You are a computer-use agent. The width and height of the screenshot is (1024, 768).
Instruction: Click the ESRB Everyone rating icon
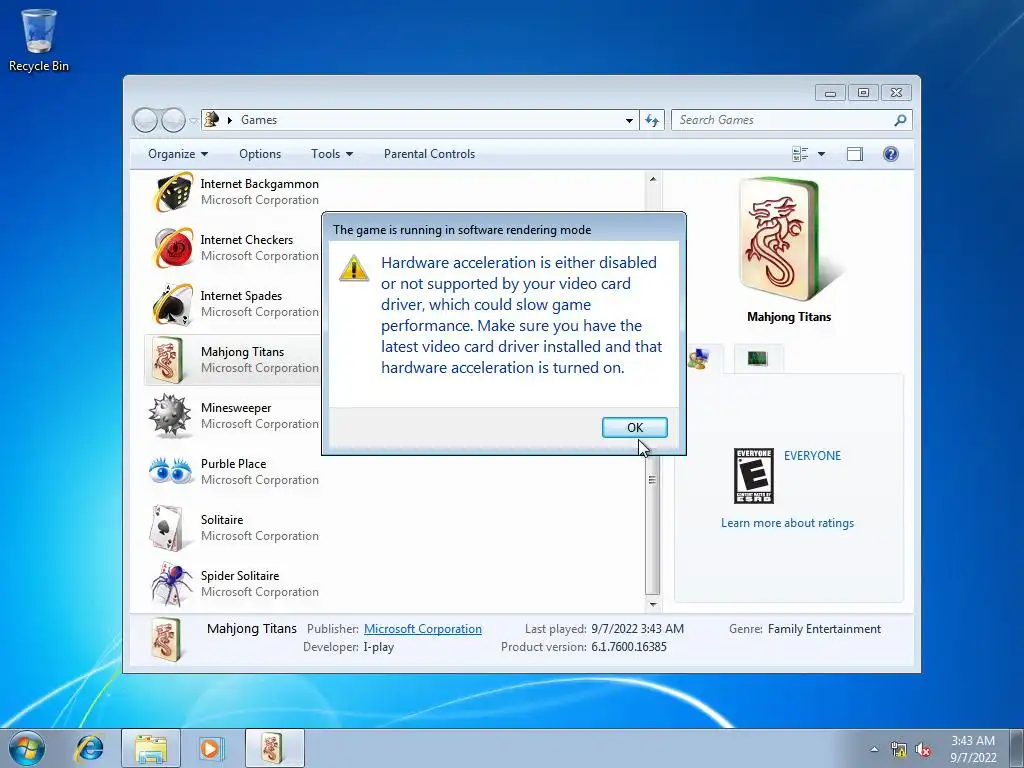click(754, 475)
